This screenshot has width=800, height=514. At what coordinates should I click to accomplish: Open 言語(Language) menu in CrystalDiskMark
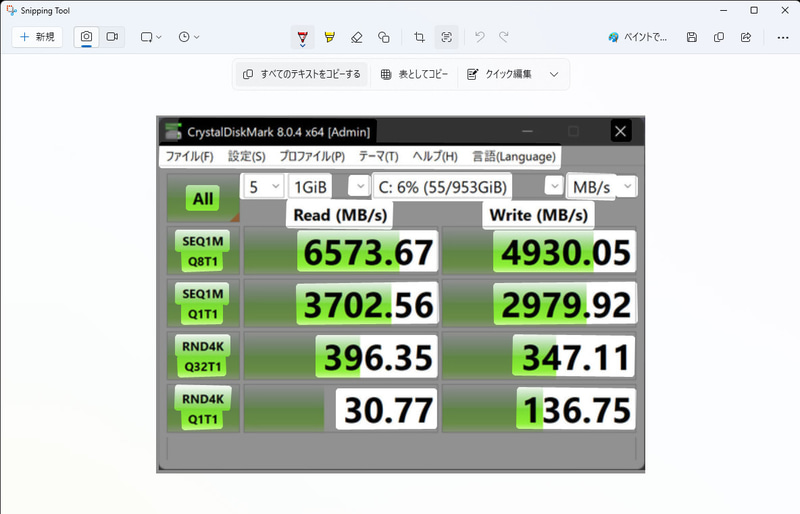pyautogui.click(x=514, y=156)
